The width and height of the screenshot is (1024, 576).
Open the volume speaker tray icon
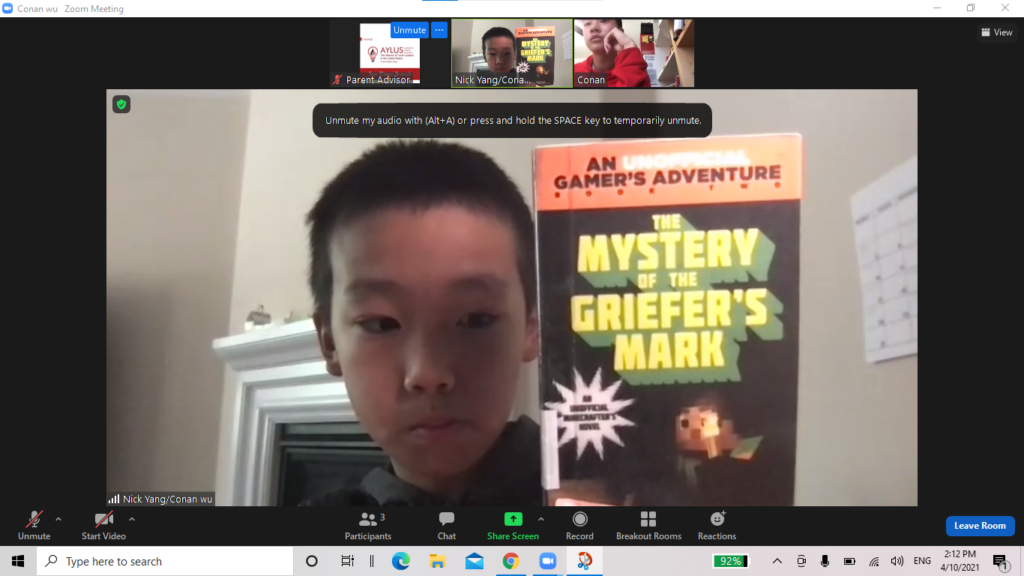point(897,561)
